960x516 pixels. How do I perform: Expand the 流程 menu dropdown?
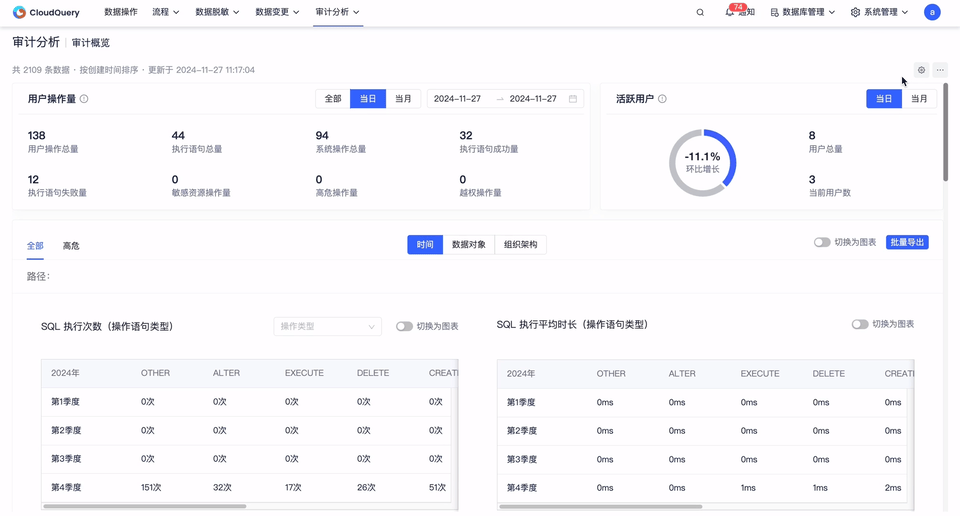(x=166, y=12)
